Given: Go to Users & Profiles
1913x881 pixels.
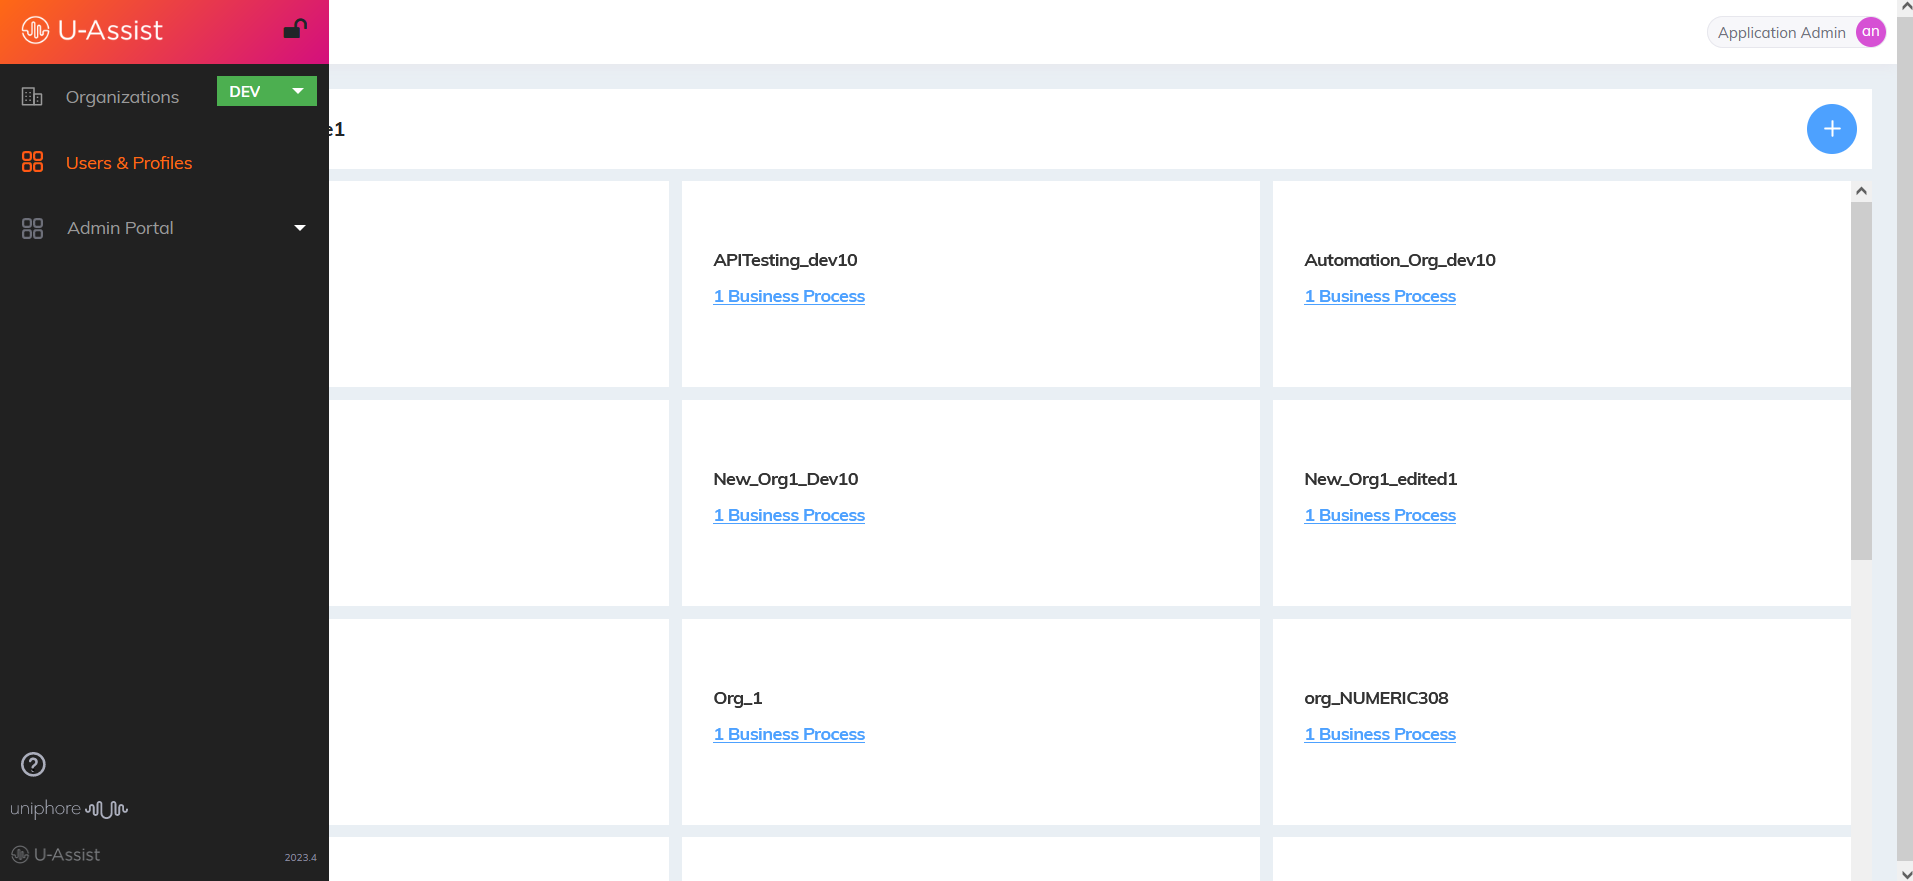Looking at the screenshot, I should (x=129, y=163).
